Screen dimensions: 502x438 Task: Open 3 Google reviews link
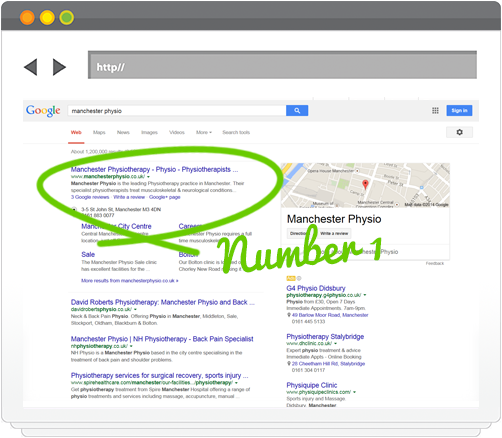[x=90, y=197]
